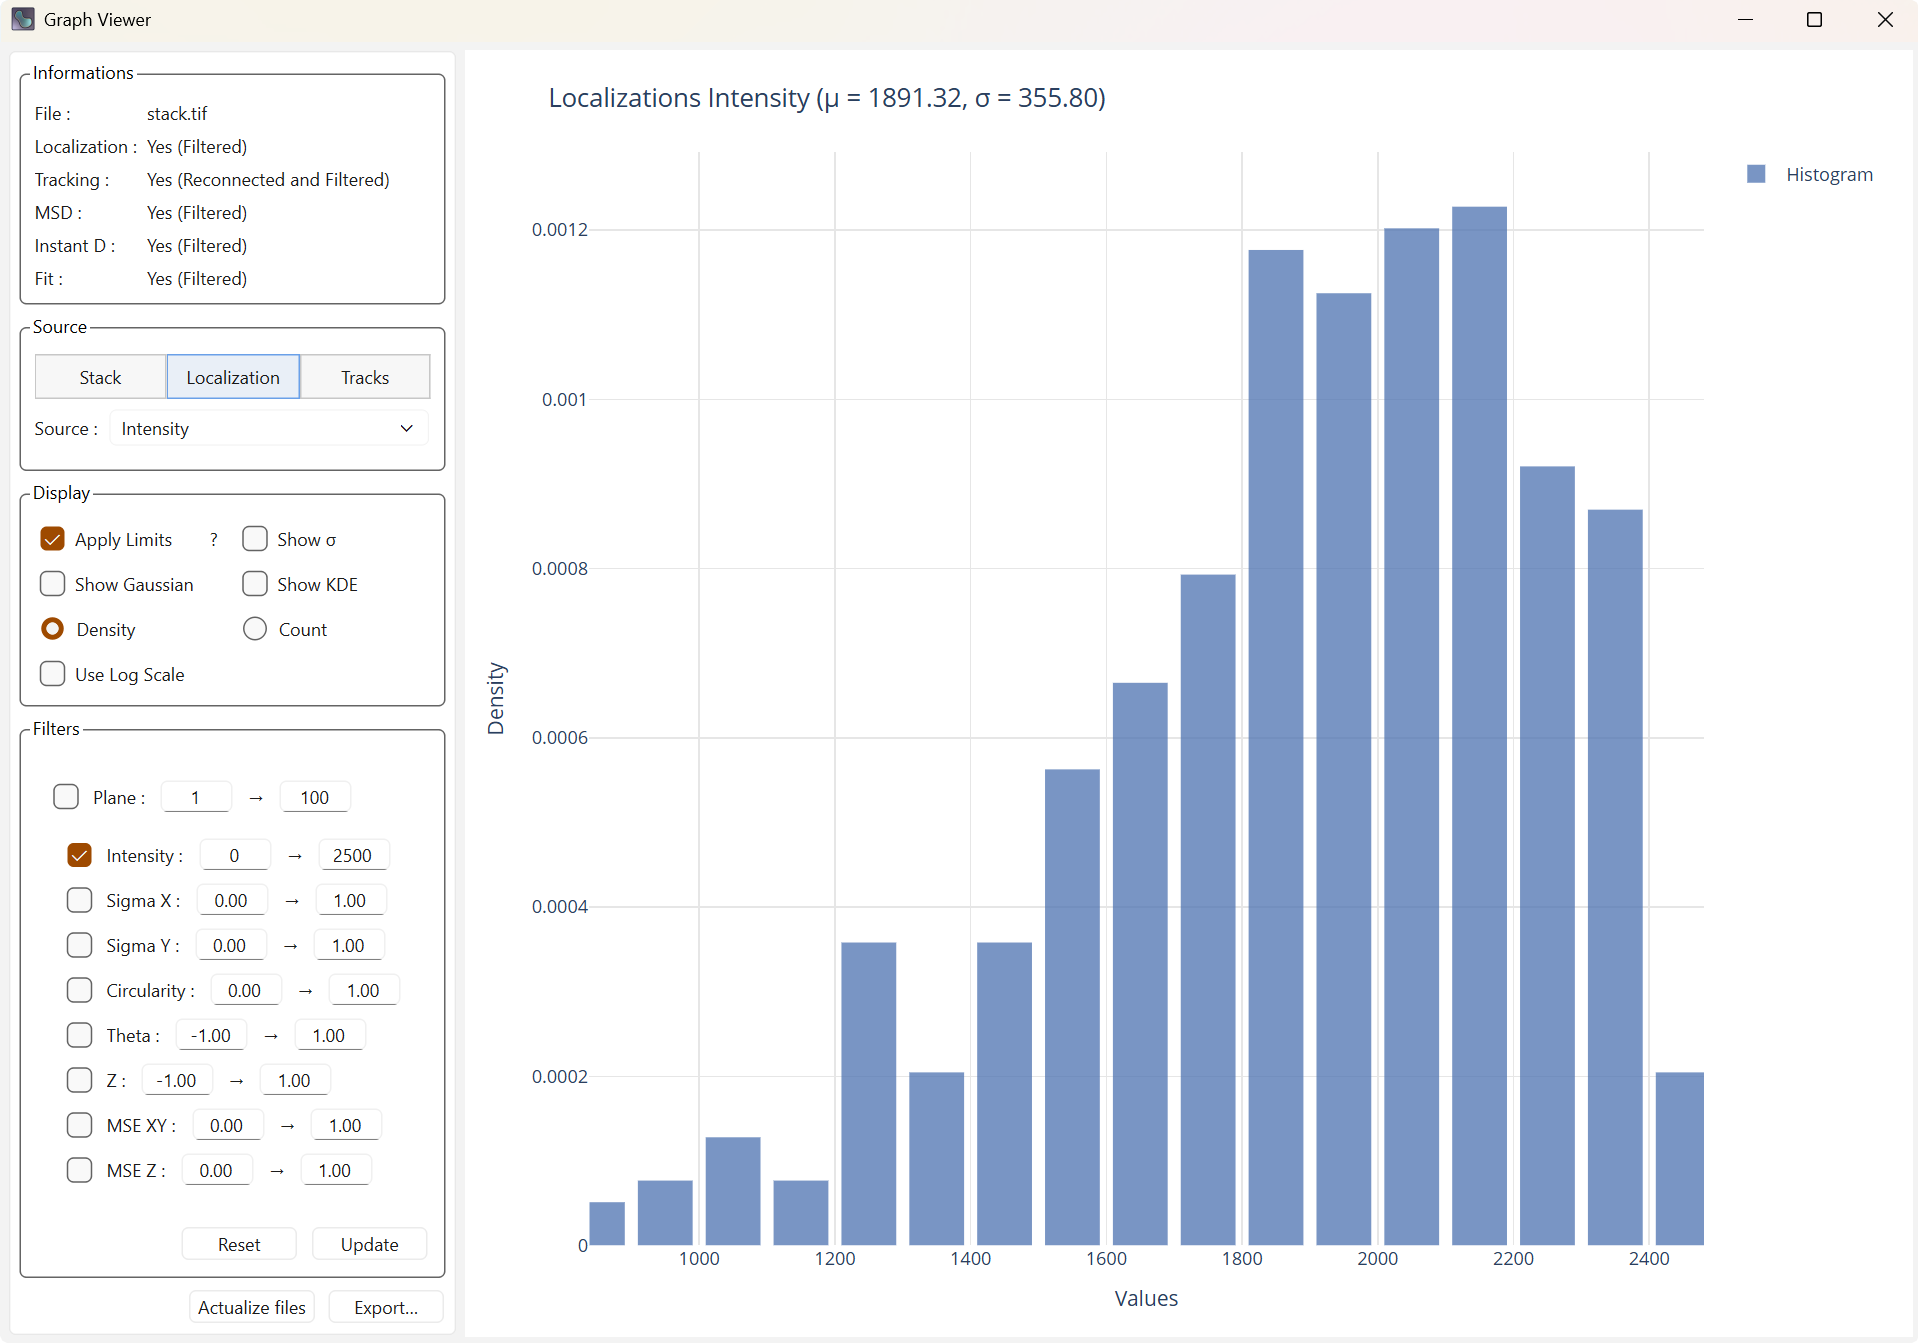Click the Intensity maximum field showing 2500
1918x1343 pixels.
[352, 855]
